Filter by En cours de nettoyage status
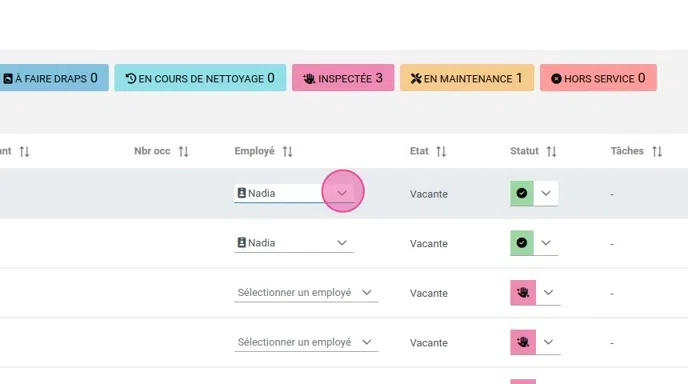The width and height of the screenshot is (688, 384). click(200, 78)
